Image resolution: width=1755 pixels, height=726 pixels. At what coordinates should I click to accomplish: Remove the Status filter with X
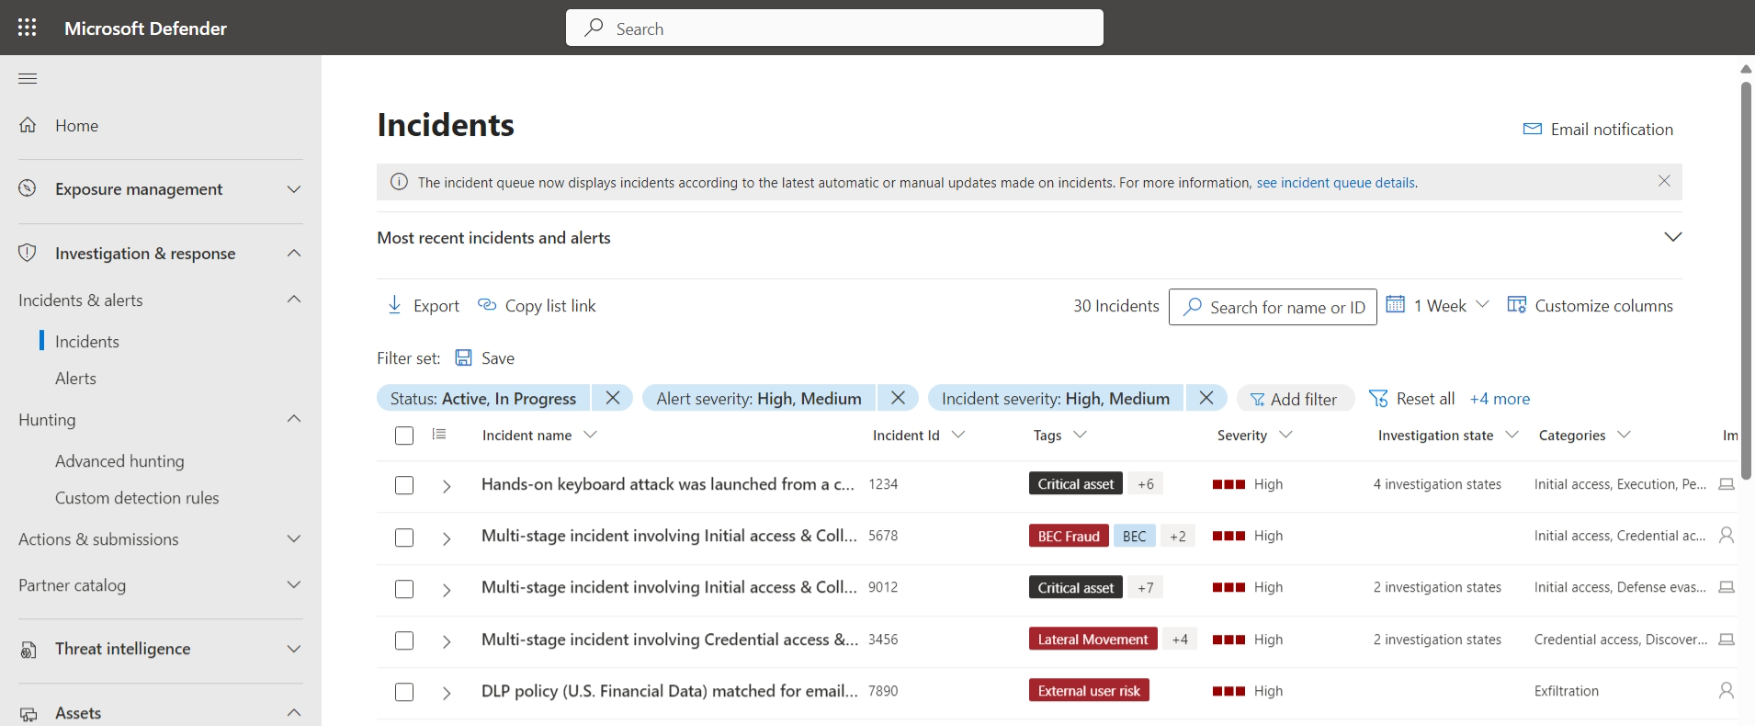[x=613, y=398]
